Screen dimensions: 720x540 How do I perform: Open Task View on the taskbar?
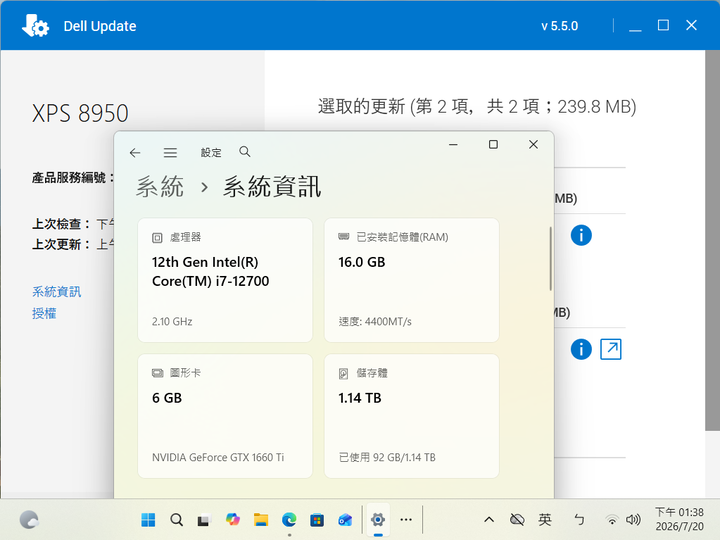click(204, 520)
